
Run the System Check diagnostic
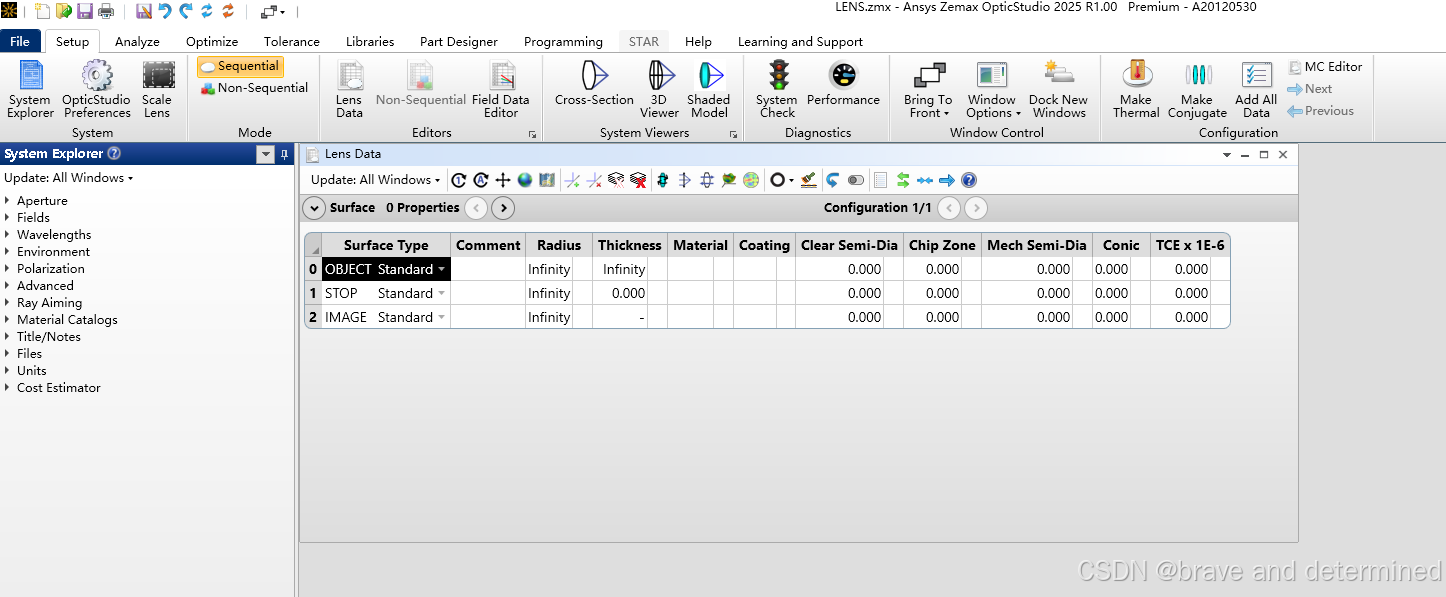[777, 90]
